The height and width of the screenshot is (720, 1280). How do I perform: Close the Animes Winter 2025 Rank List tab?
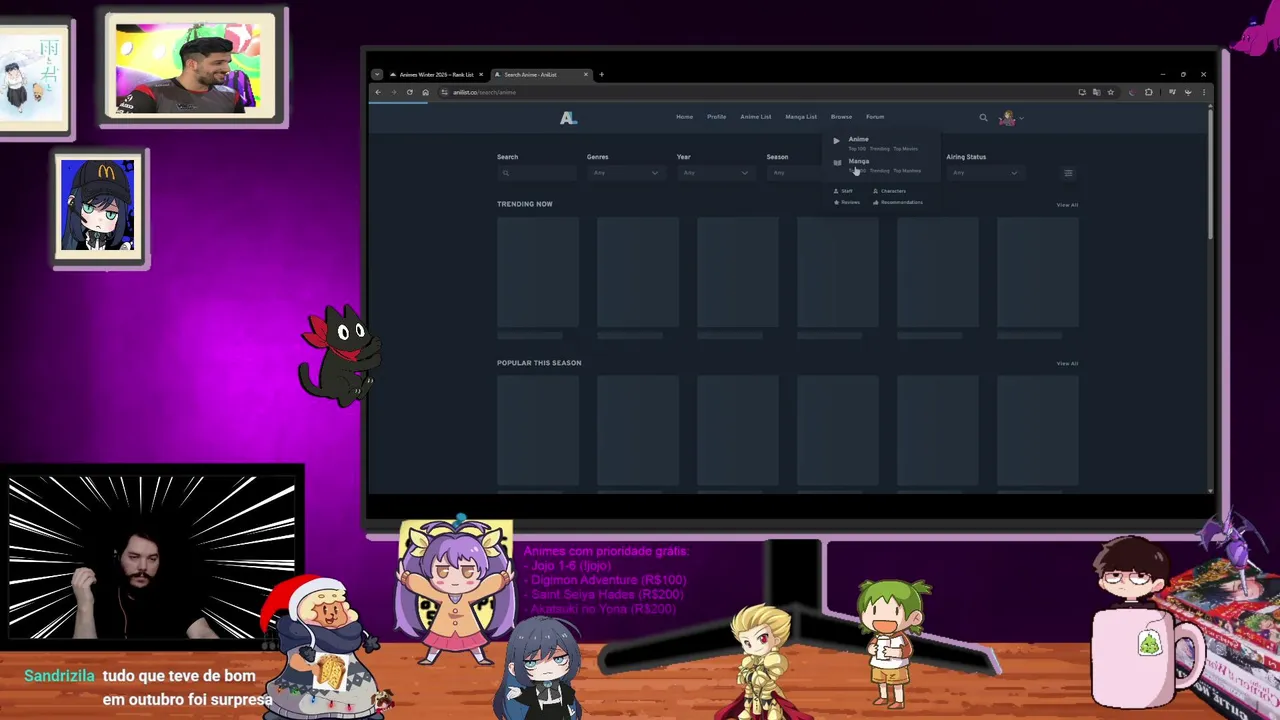[481, 74]
